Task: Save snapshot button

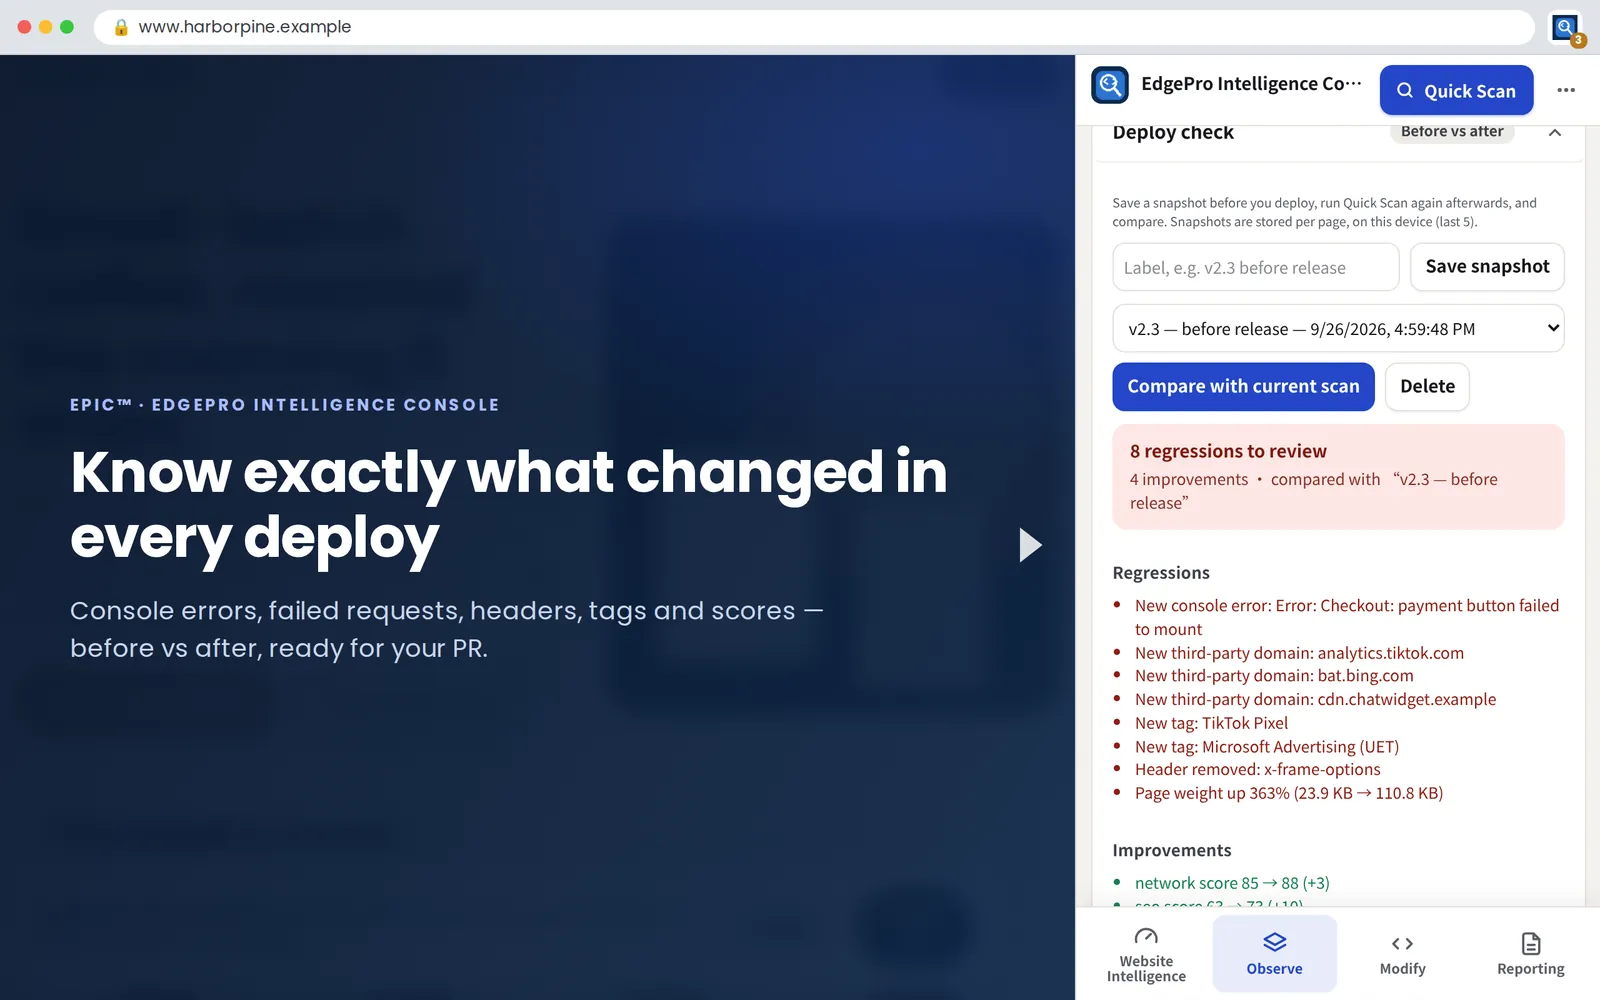Action: coord(1487,267)
